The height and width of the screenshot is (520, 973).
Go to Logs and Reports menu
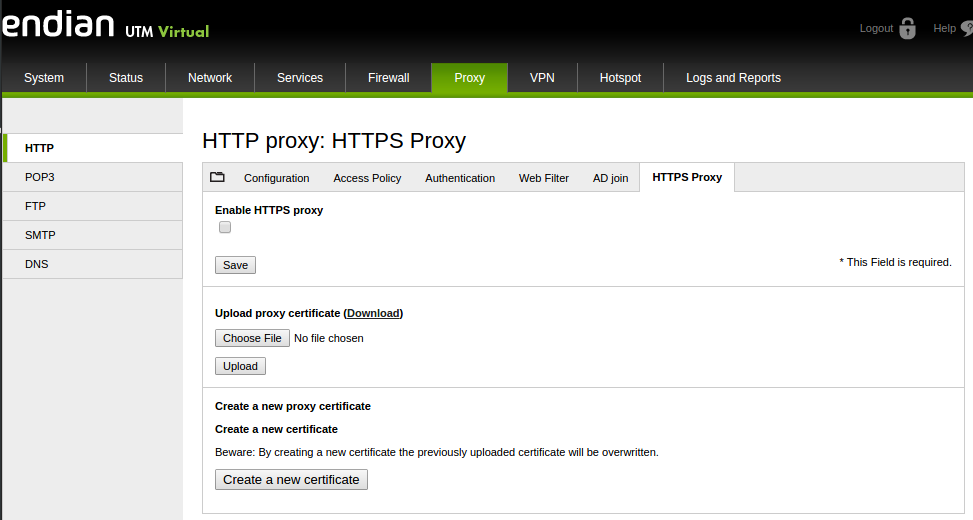click(x=733, y=78)
